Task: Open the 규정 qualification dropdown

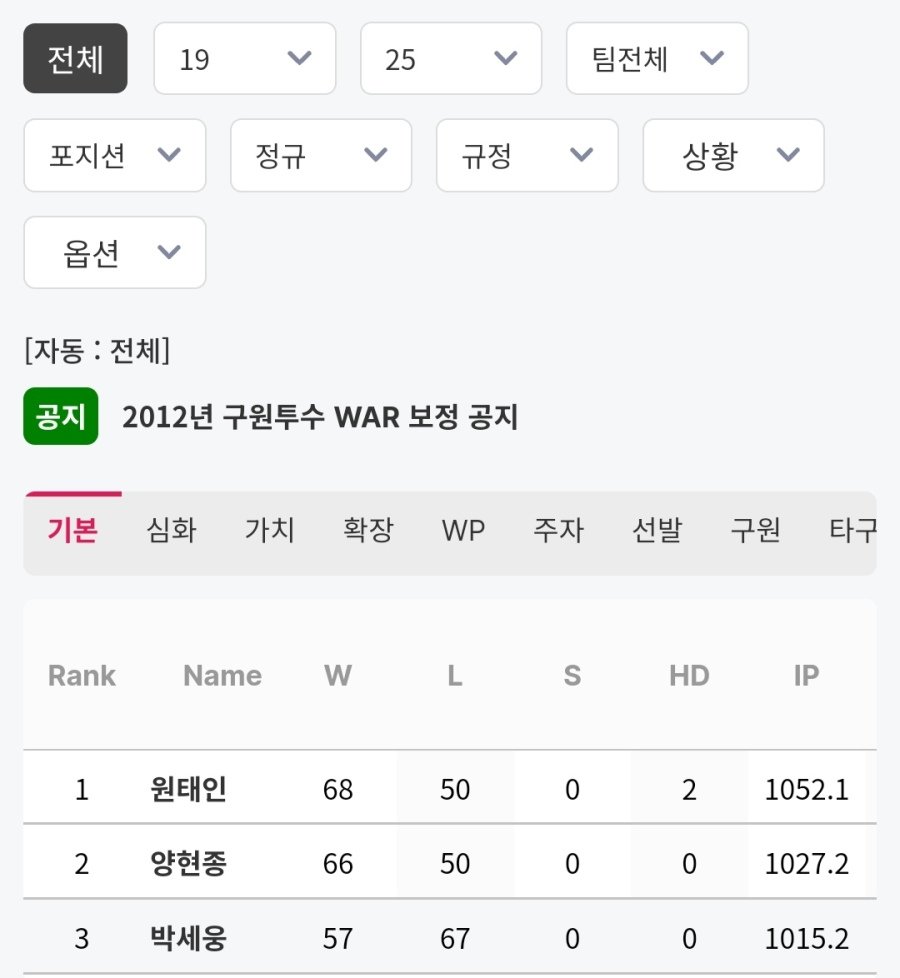Action: click(x=526, y=156)
